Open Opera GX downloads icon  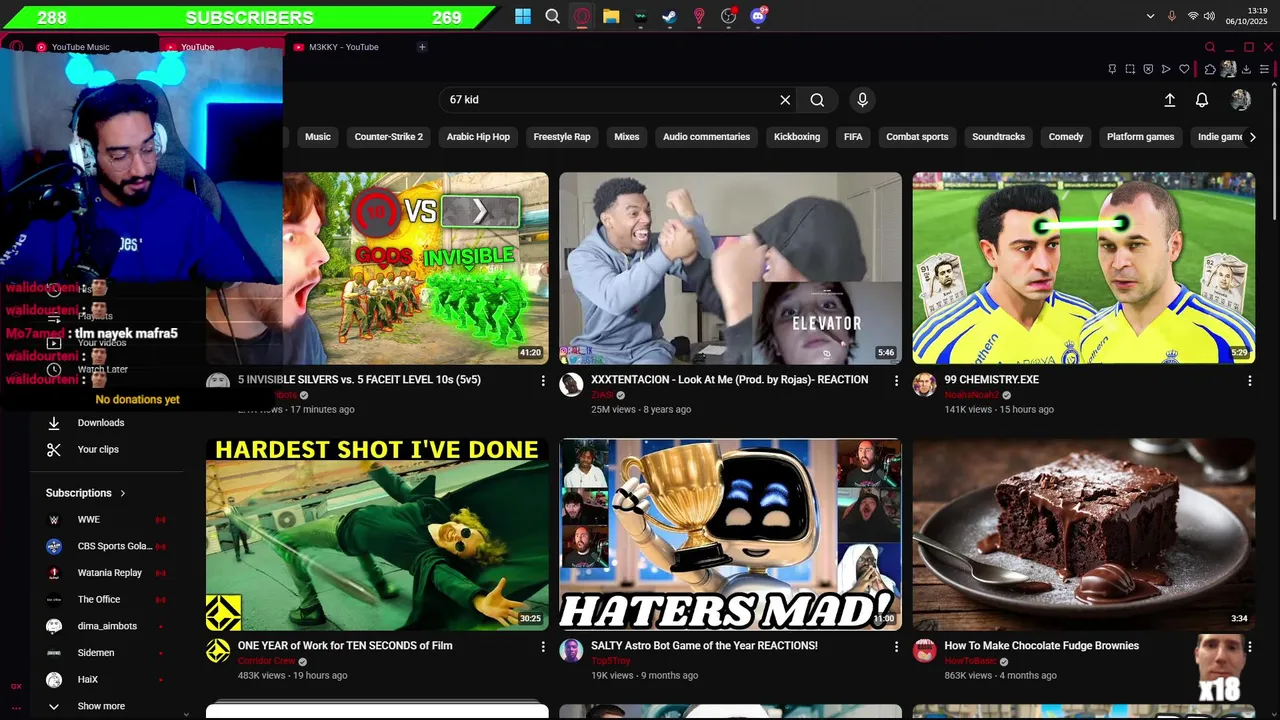coord(1246,69)
